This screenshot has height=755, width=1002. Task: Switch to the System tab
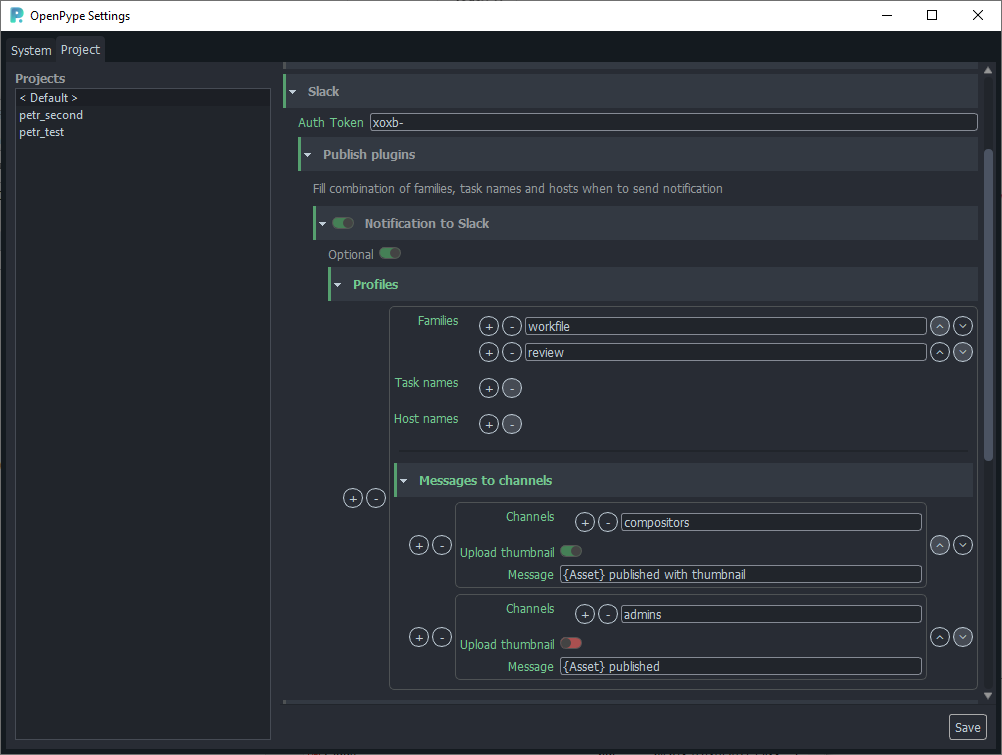pyautogui.click(x=30, y=49)
